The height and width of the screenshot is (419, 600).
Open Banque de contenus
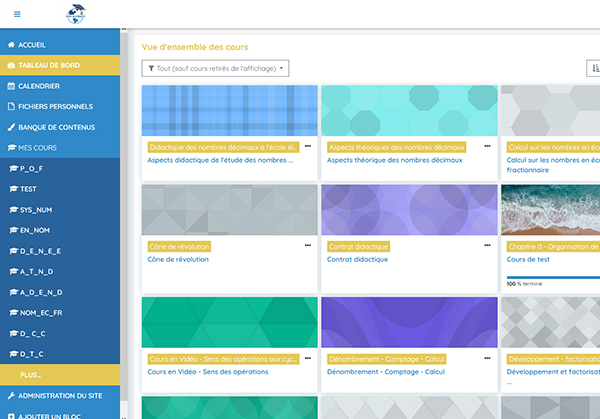[56, 128]
